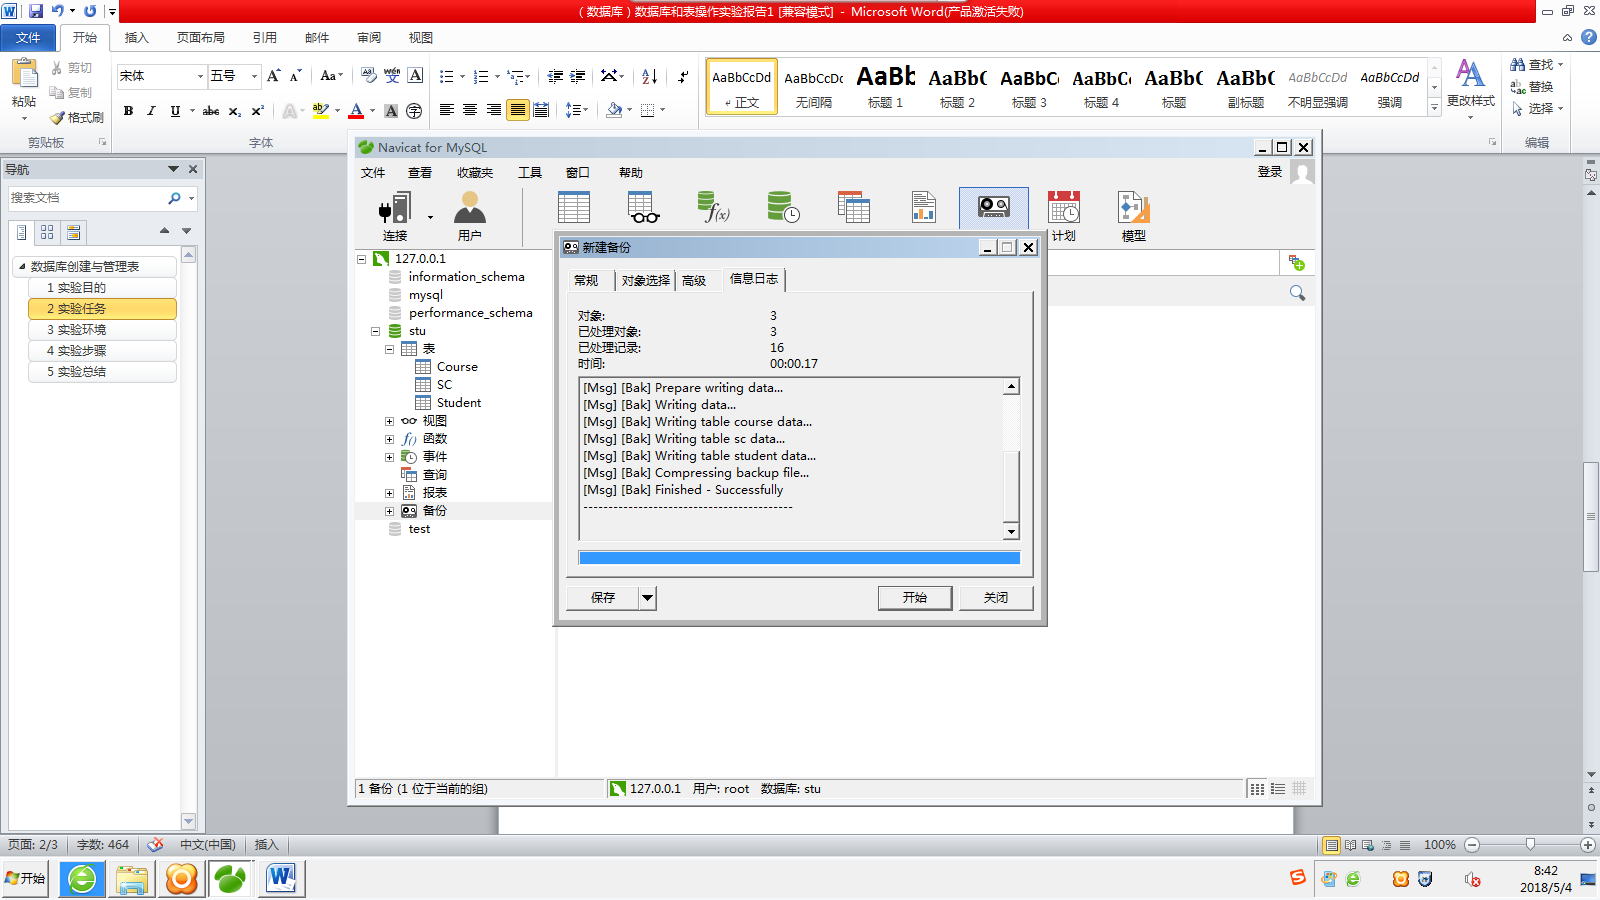
Task: Open Navicat from the Windows taskbar
Action: point(230,879)
